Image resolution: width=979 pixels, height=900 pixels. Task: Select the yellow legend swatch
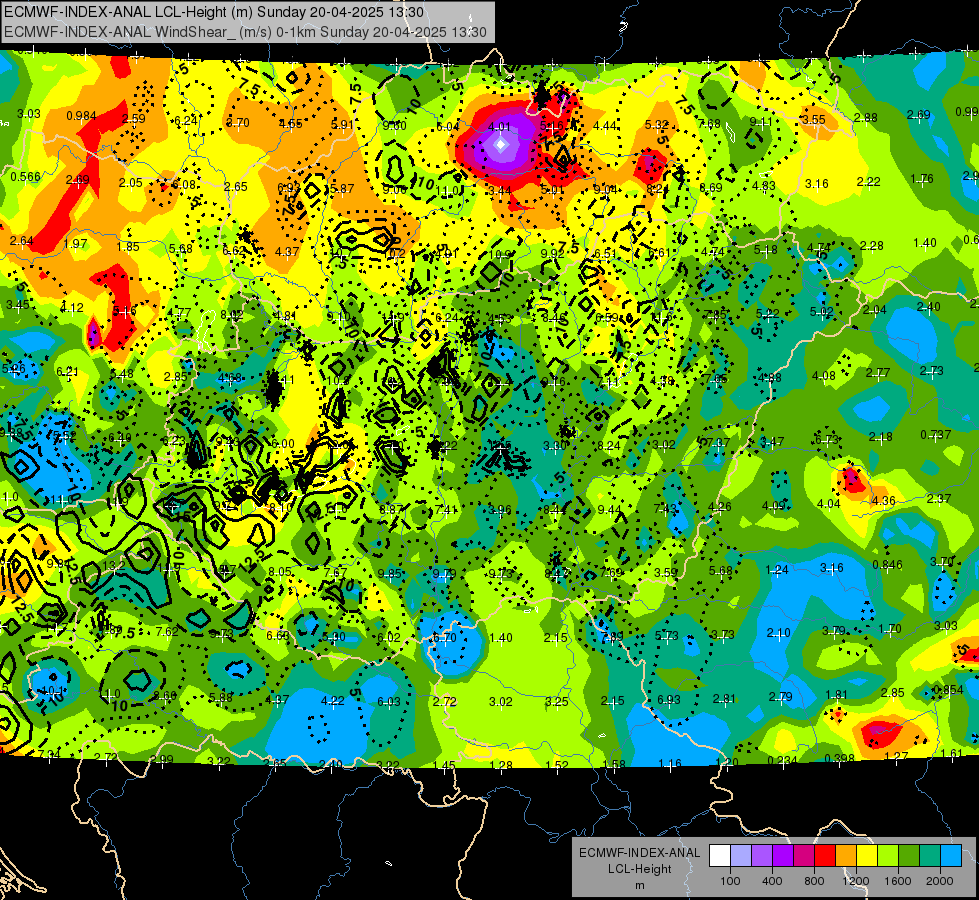click(867, 856)
